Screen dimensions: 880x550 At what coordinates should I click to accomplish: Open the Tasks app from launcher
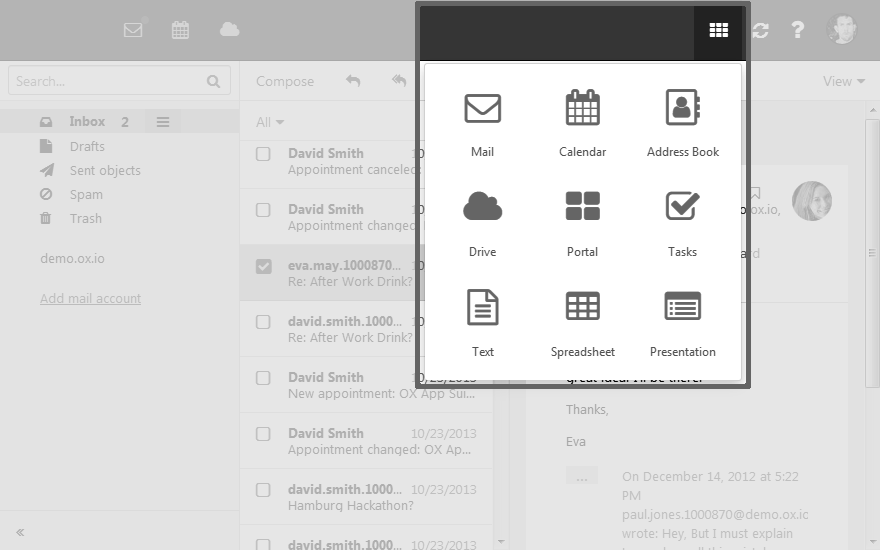click(682, 224)
